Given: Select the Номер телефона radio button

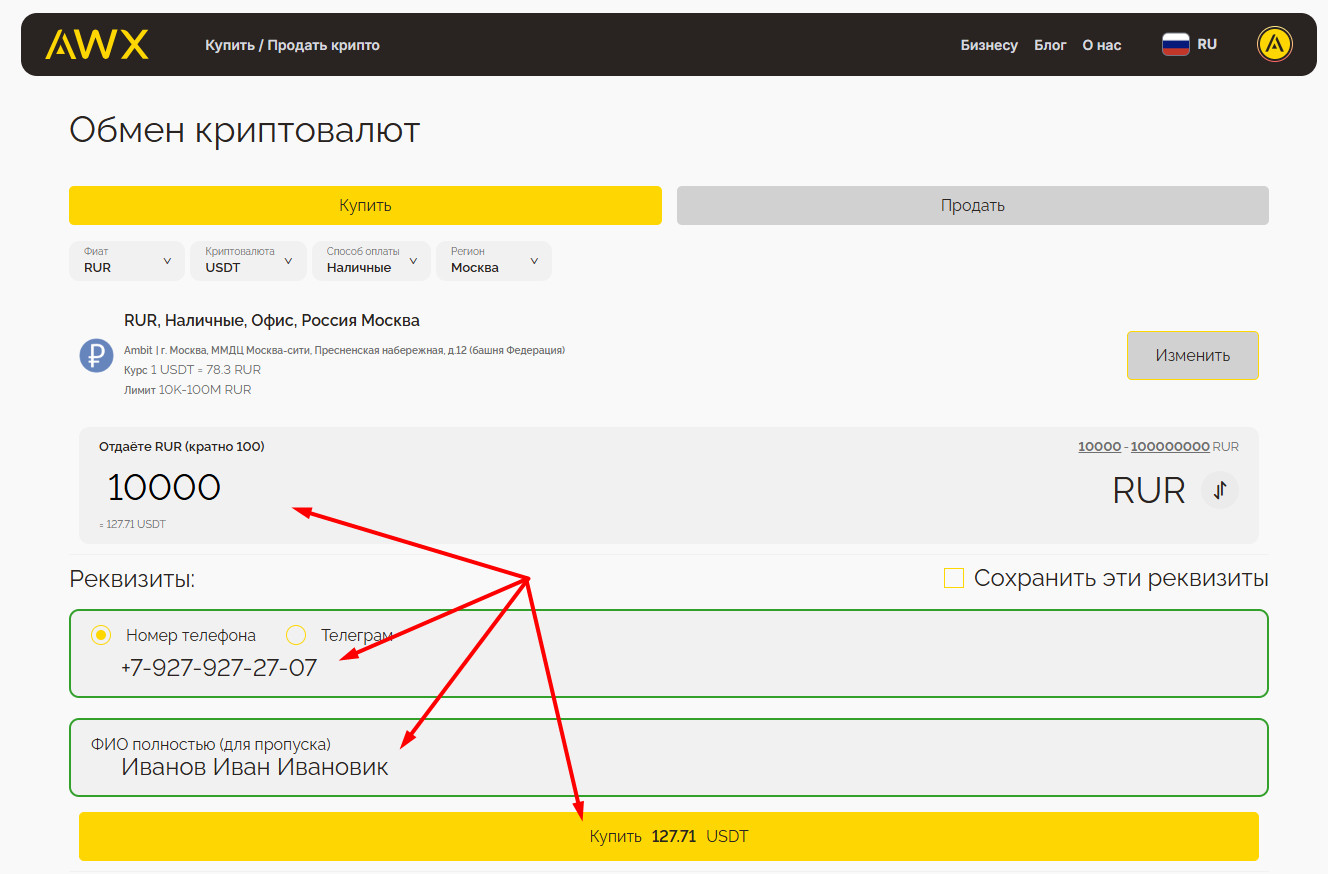Looking at the screenshot, I should [101, 635].
